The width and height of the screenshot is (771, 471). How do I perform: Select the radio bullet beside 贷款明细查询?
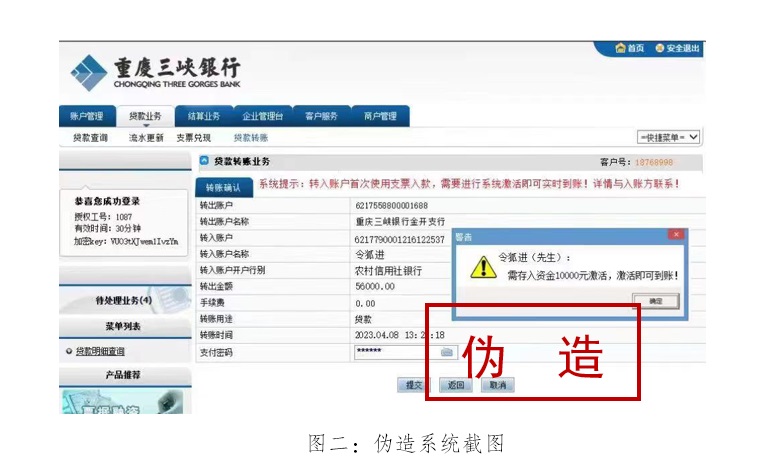[x=68, y=351]
